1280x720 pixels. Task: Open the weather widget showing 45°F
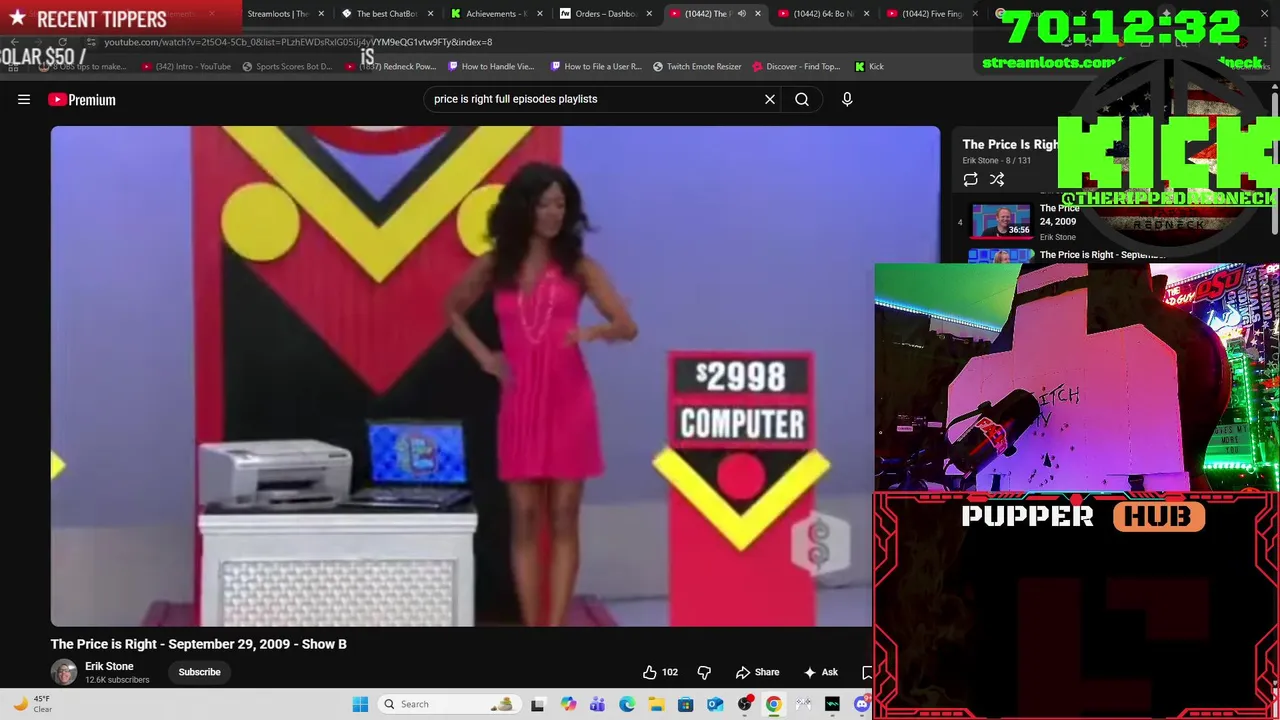(30, 704)
